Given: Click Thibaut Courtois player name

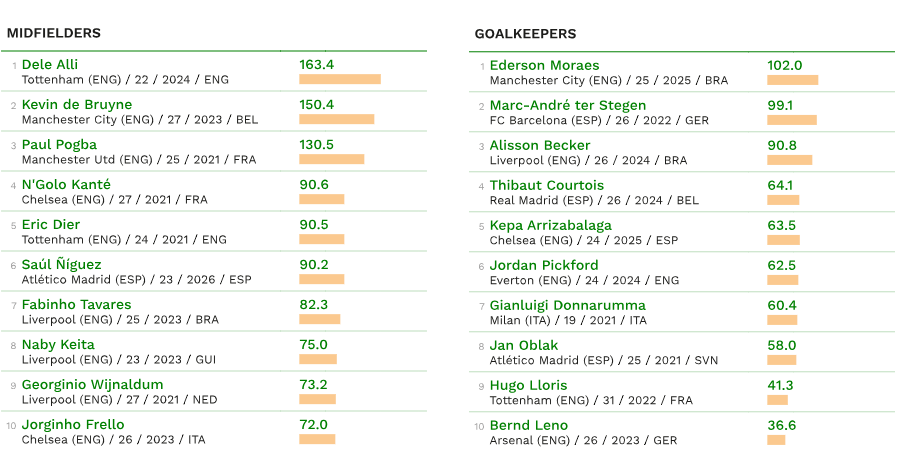Looking at the screenshot, I should 547,185.
